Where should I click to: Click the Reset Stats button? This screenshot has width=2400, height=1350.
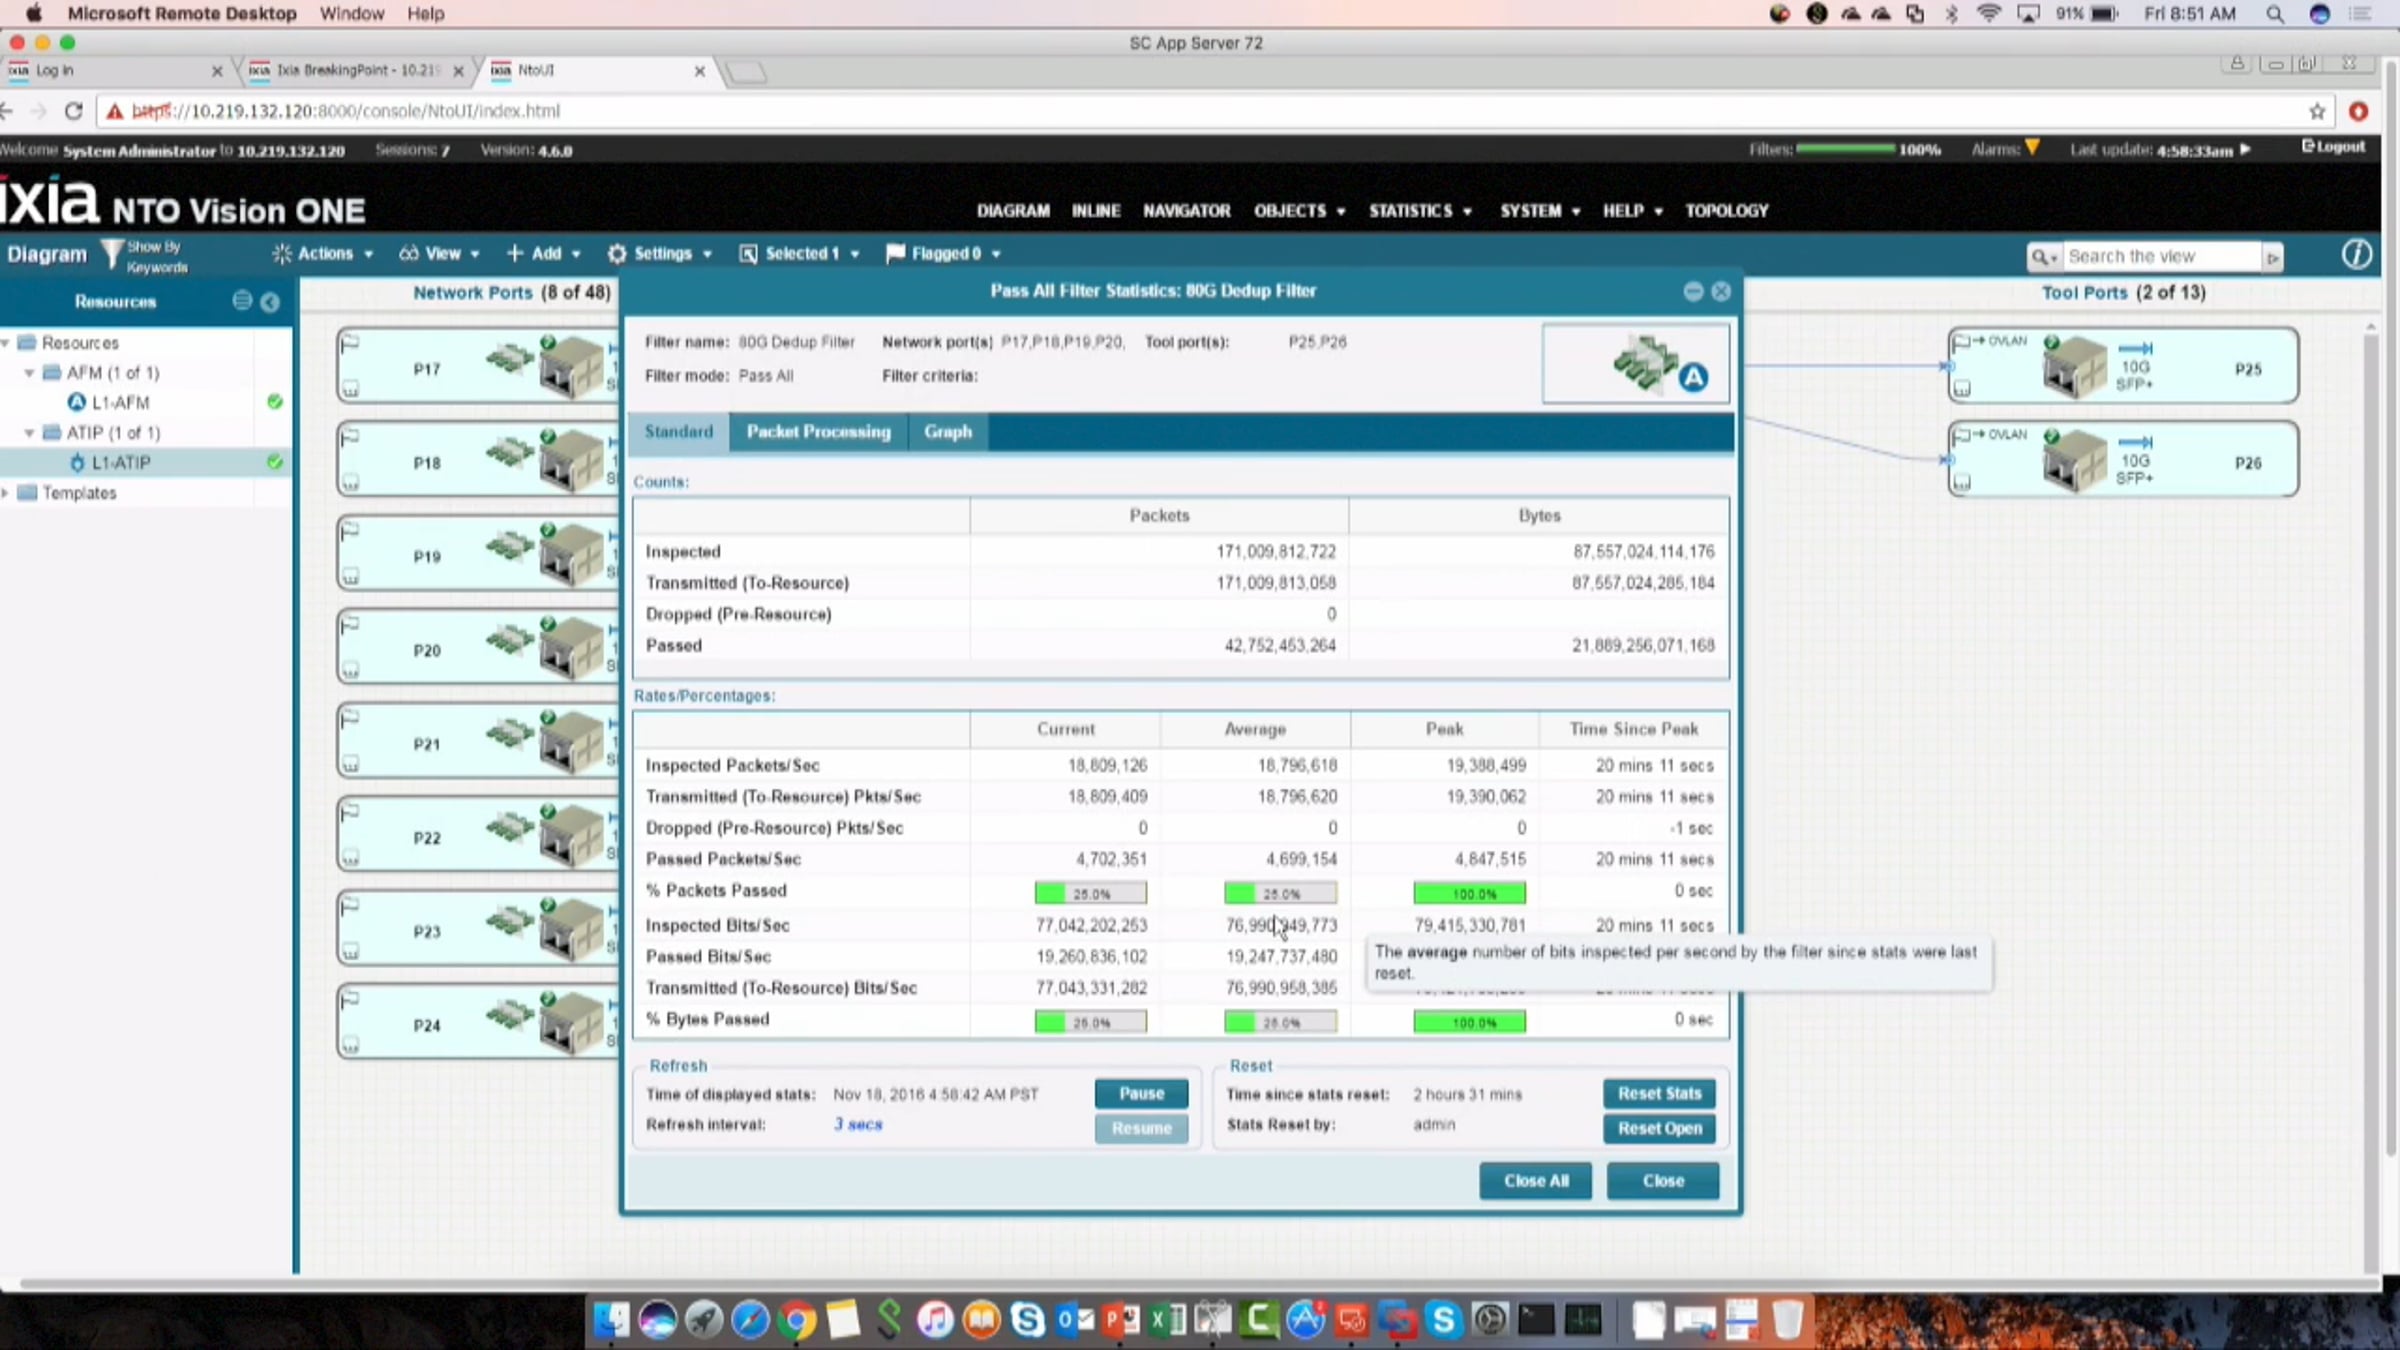coord(1659,1094)
